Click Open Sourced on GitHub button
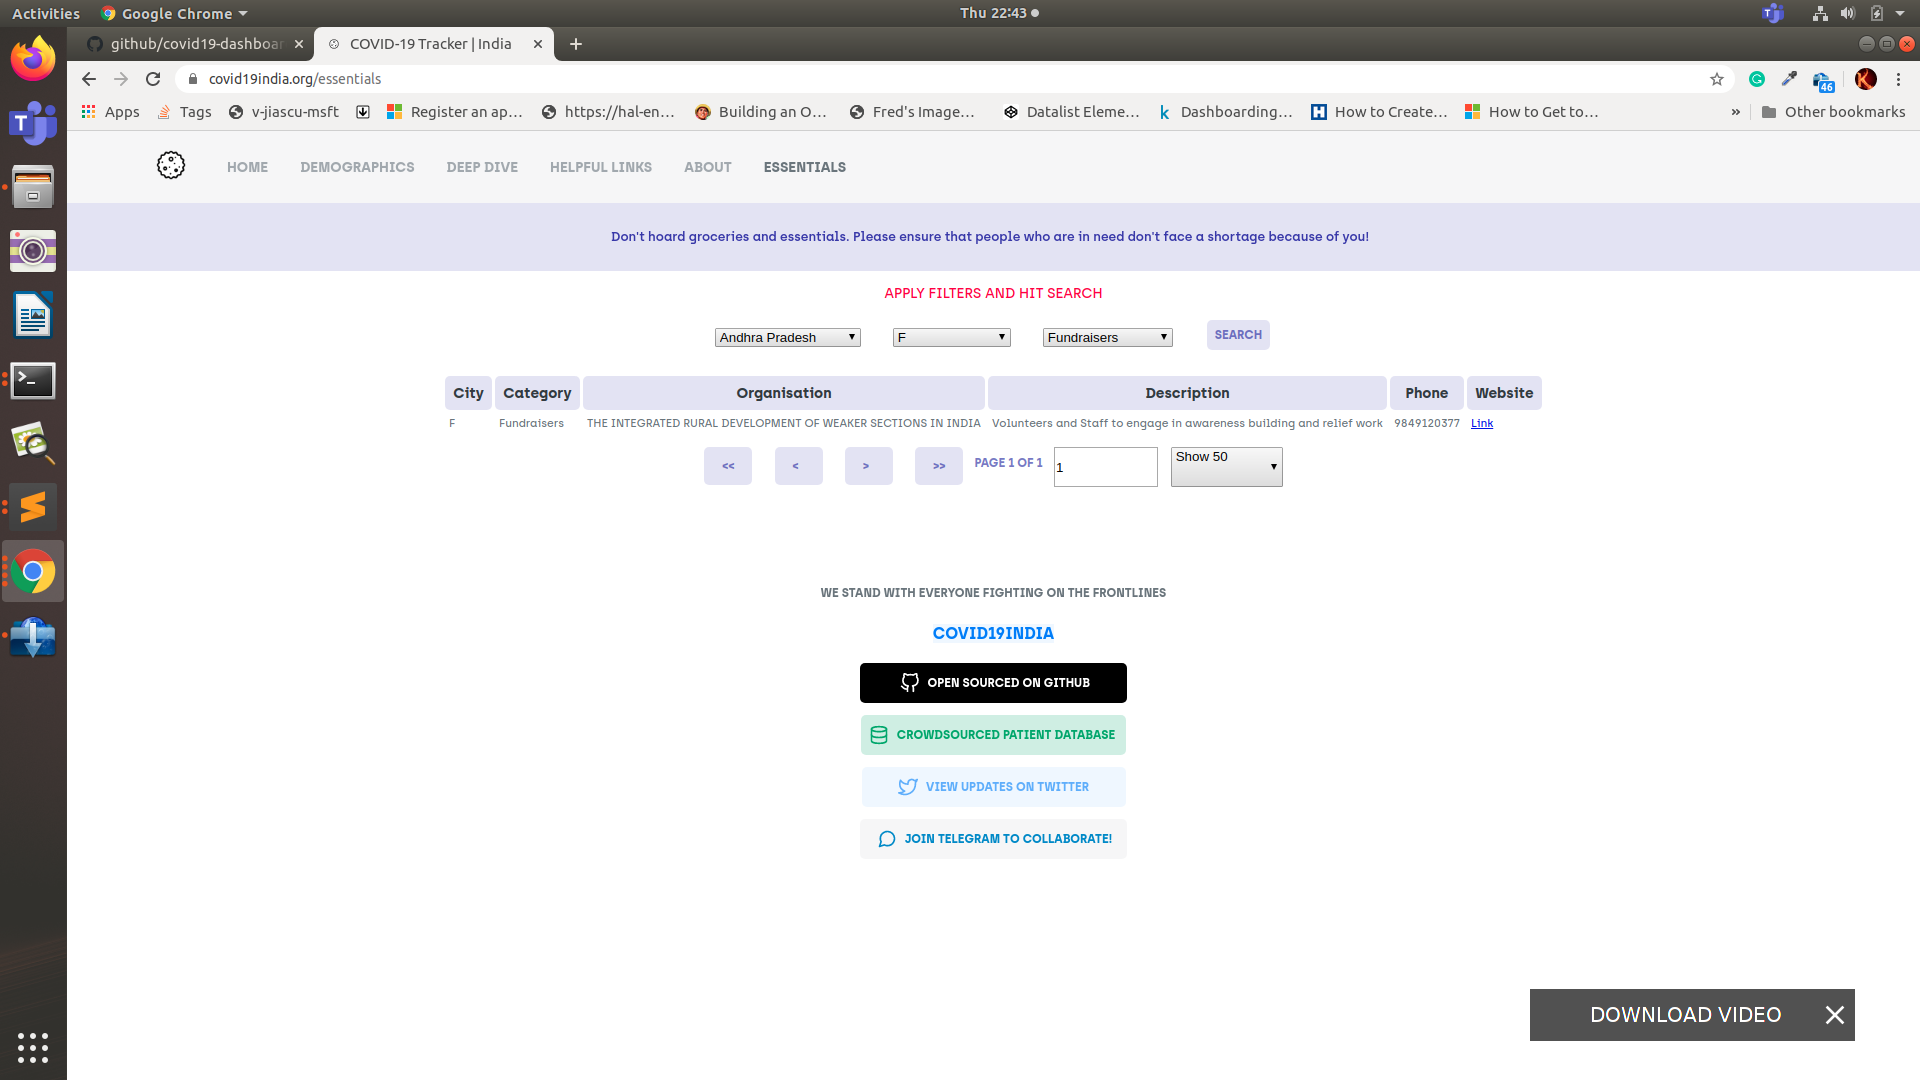This screenshot has width=1920, height=1080. pos(993,683)
